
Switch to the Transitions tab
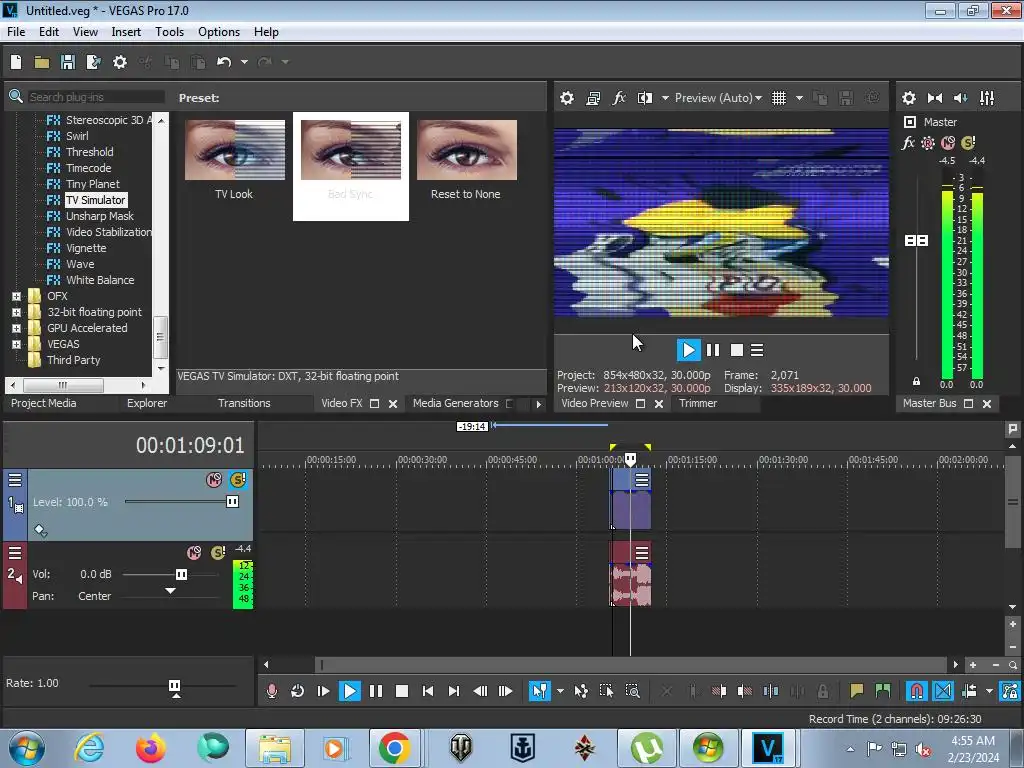pyautogui.click(x=244, y=404)
